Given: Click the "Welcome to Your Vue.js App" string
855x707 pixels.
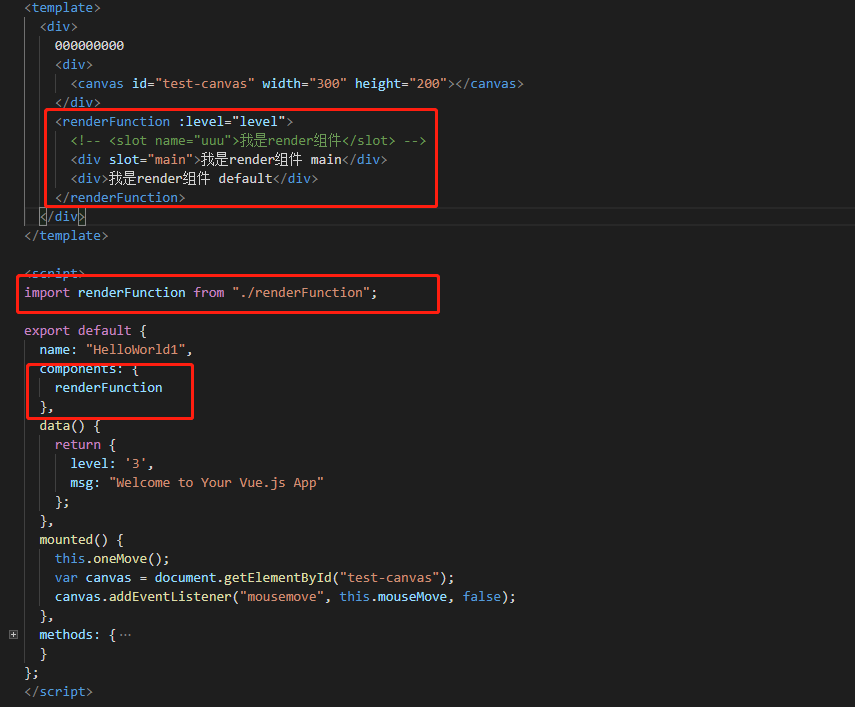Looking at the screenshot, I should pos(216,483).
